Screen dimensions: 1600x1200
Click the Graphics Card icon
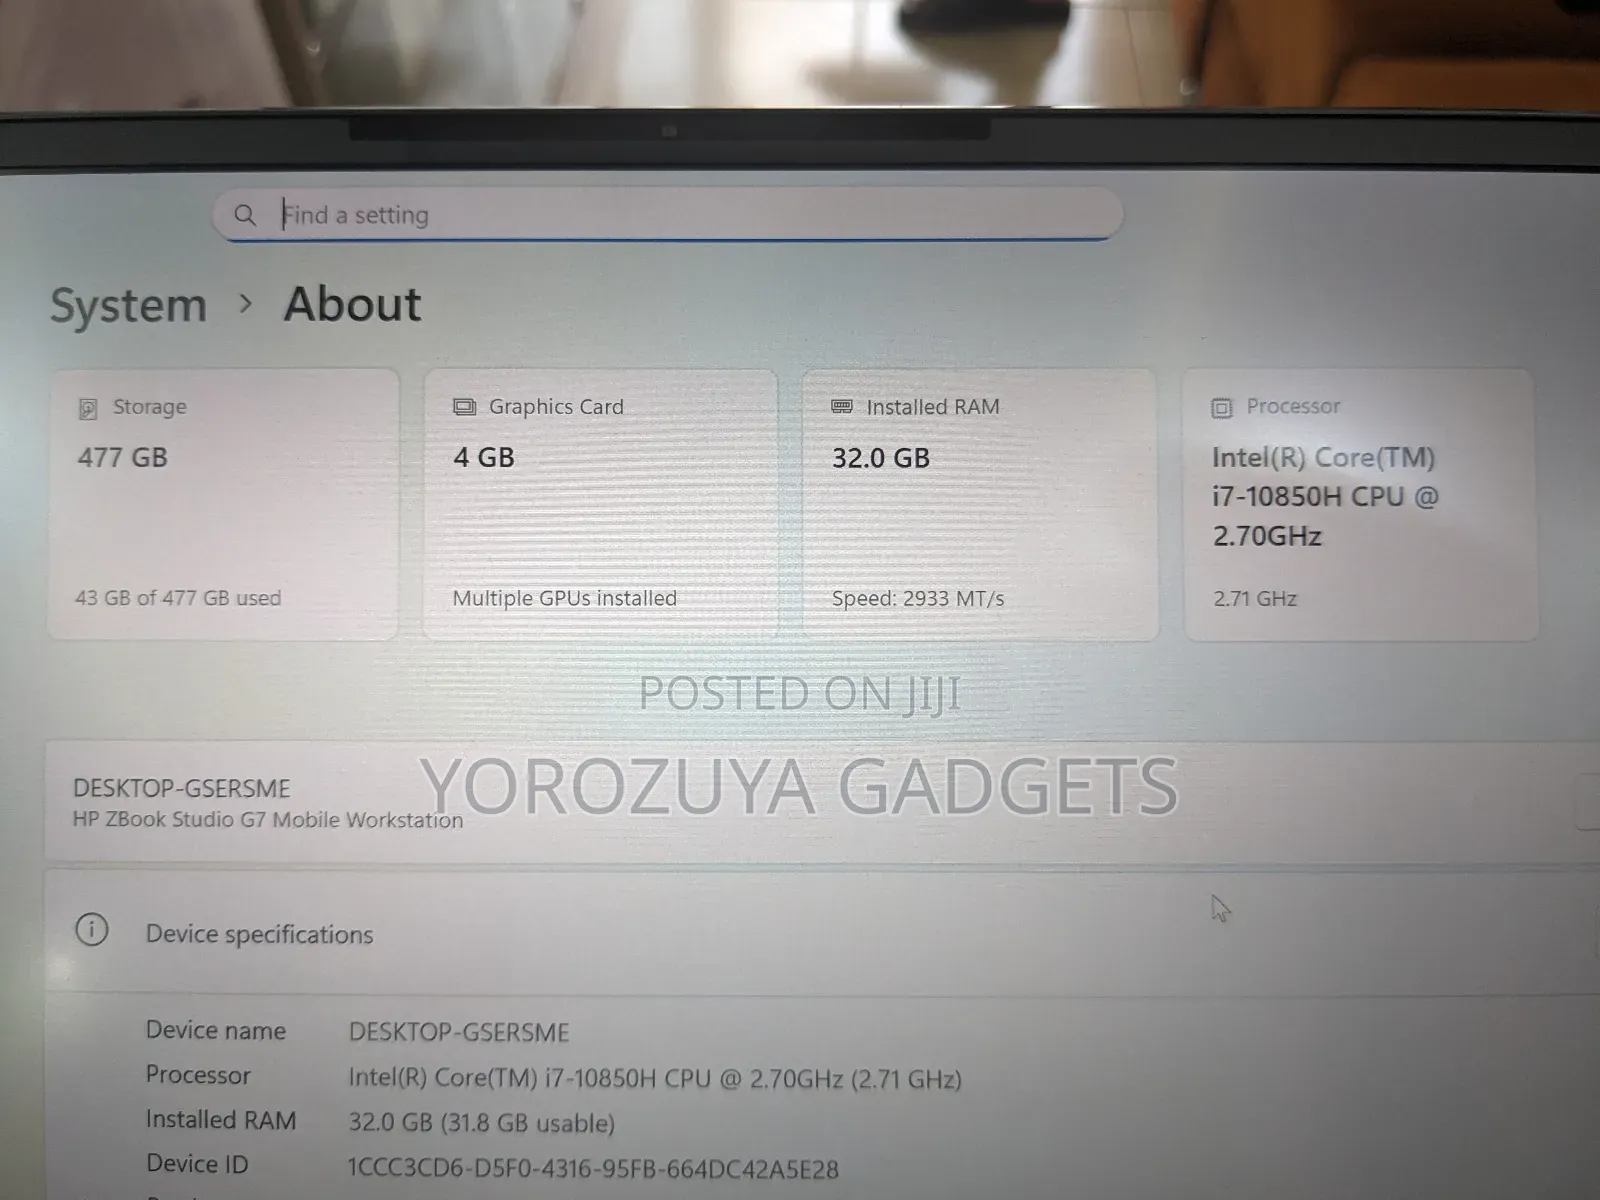click(x=464, y=407)
